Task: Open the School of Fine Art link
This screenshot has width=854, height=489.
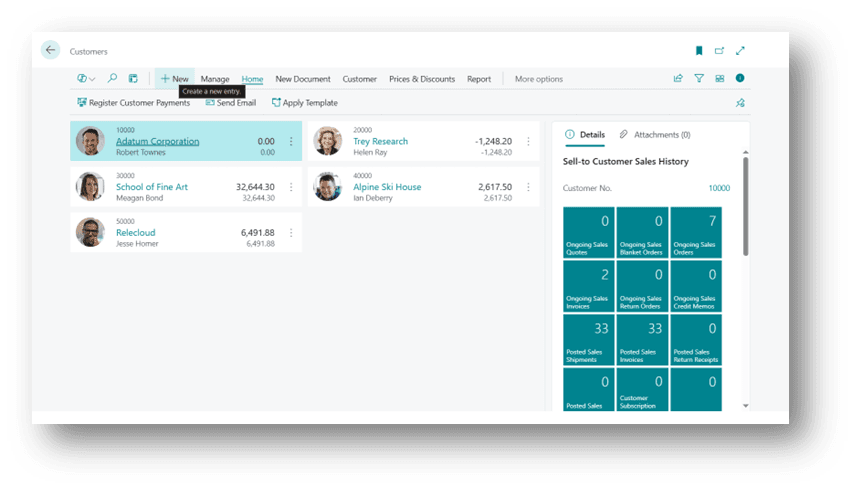Action: click(x=152, y=187)
